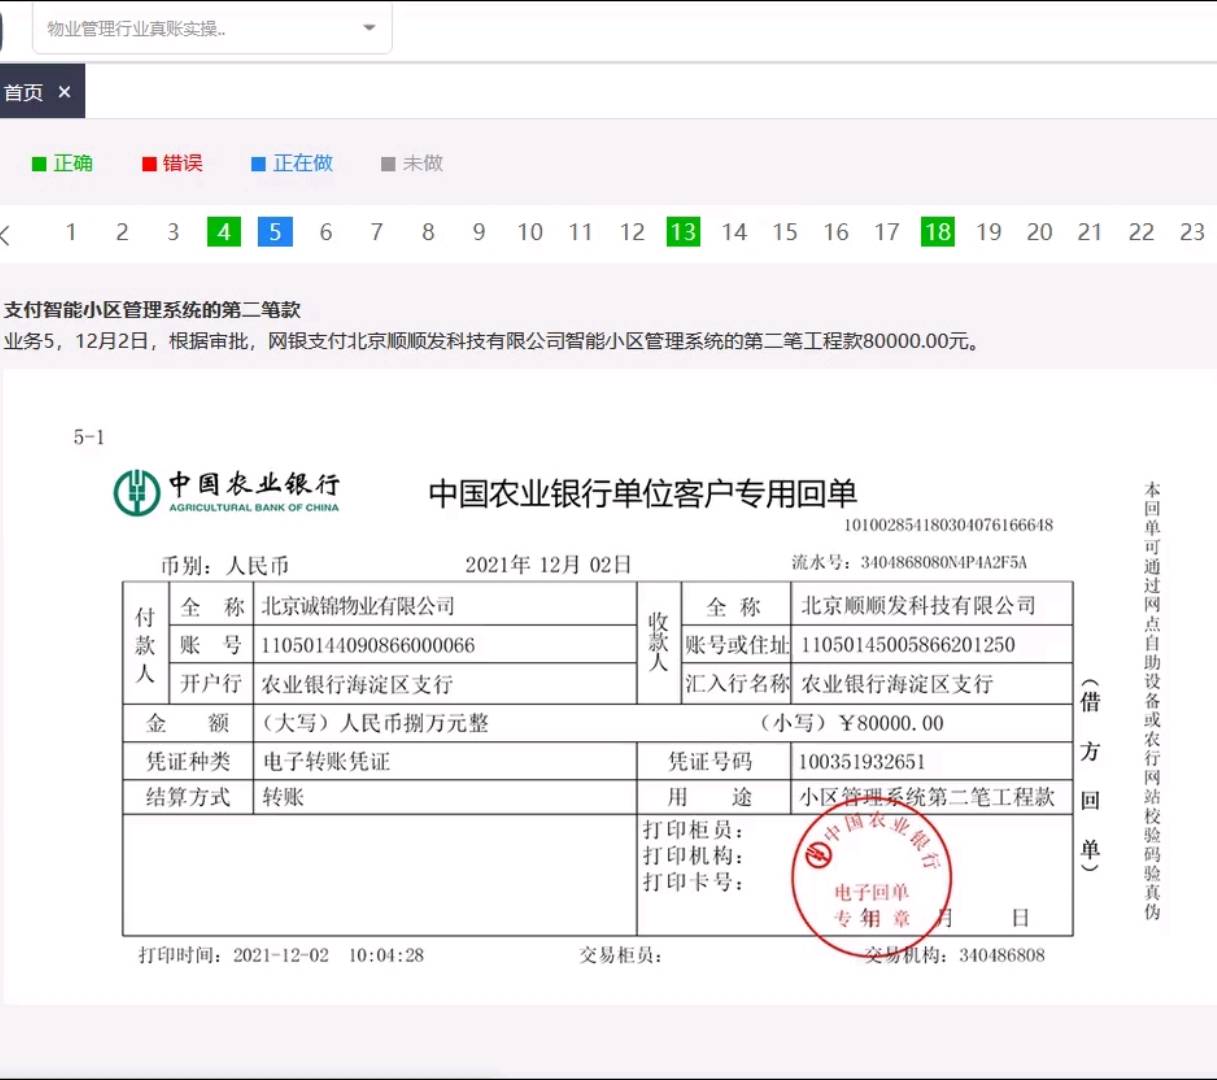Screen dimensions: 1217x1080
Task: Click the receipt heading 中国农业银行单位客户专用回单
Action: pos(643,494)
